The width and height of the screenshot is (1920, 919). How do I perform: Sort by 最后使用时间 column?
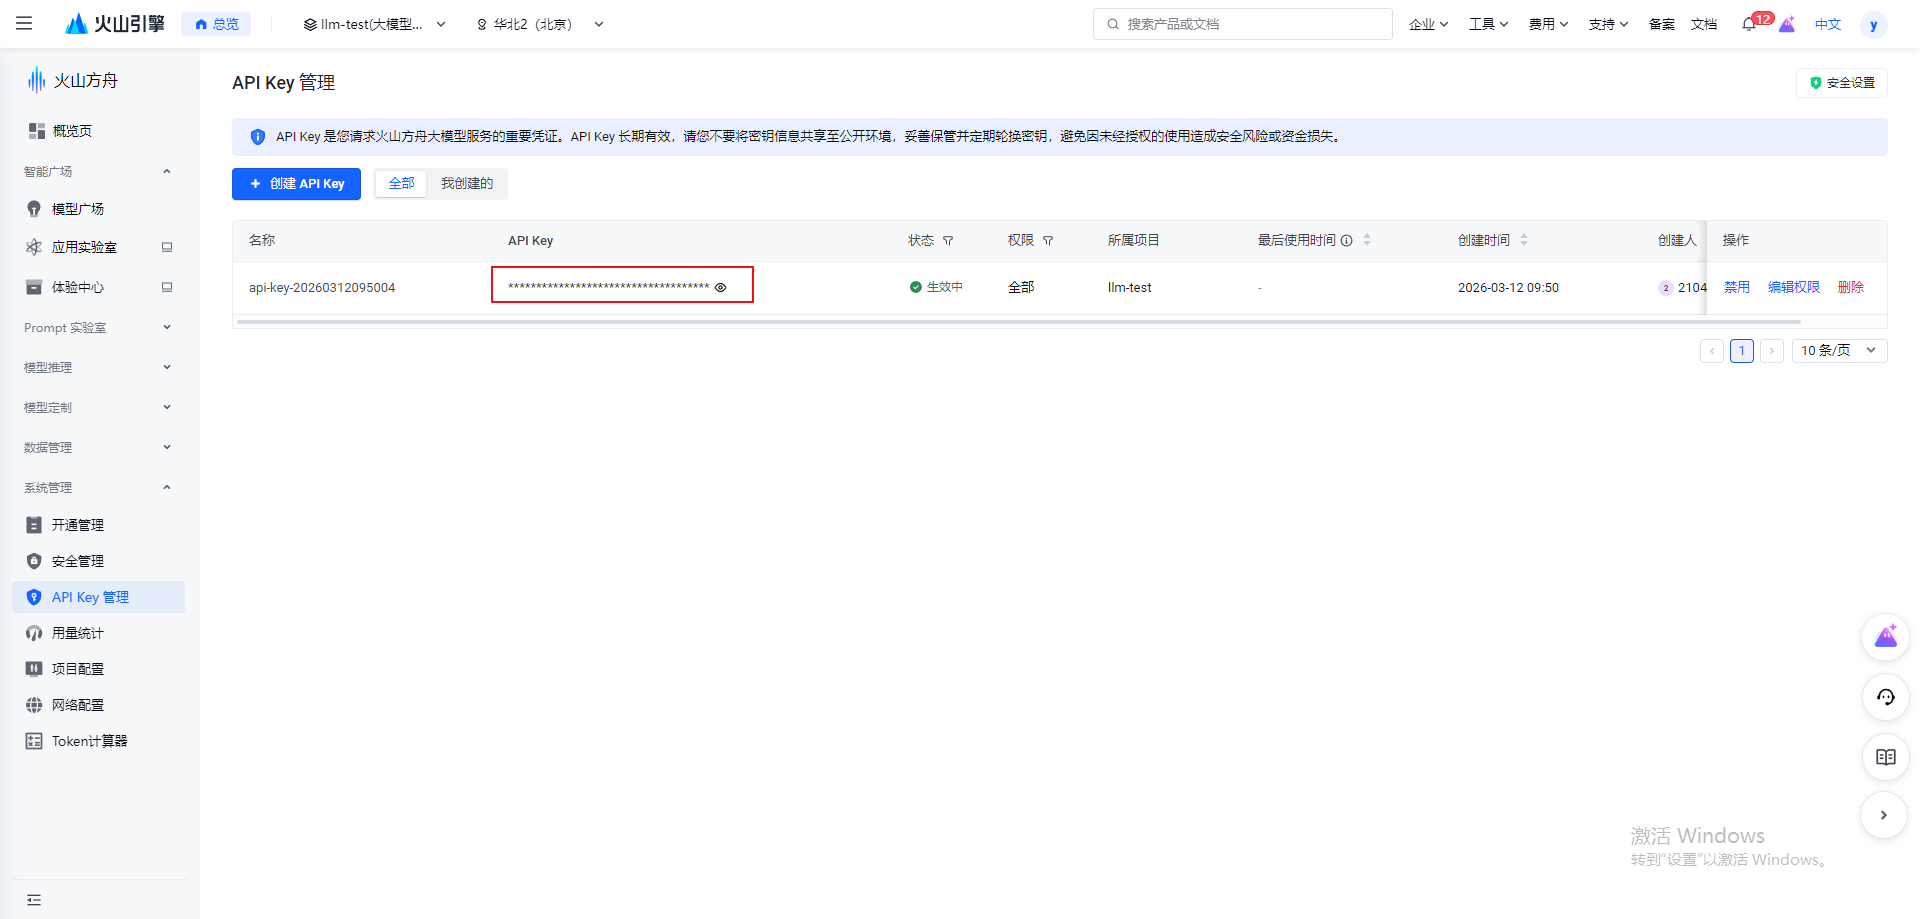click(x=1367, y=240)
